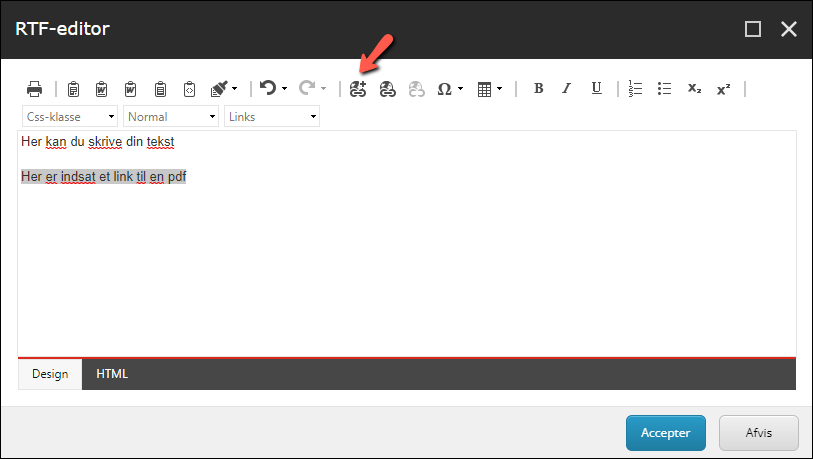Toggle Bold formatting
The width and height of the screenshot is (813, 459).
pos(539,89)
